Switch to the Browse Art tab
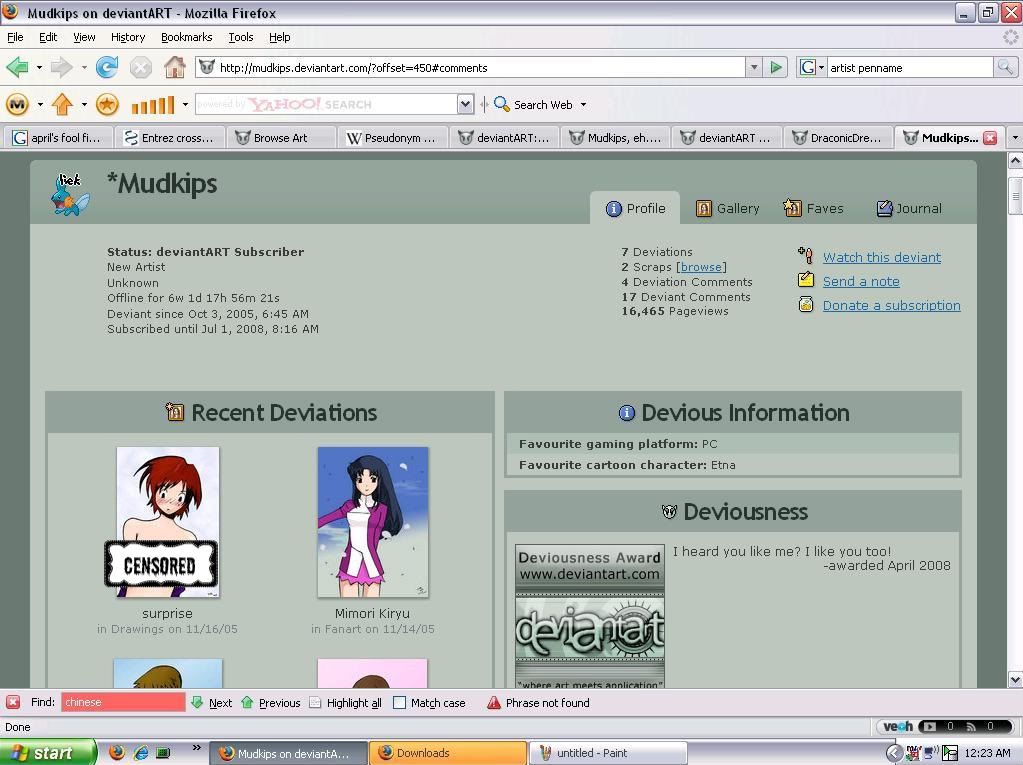 281,138
